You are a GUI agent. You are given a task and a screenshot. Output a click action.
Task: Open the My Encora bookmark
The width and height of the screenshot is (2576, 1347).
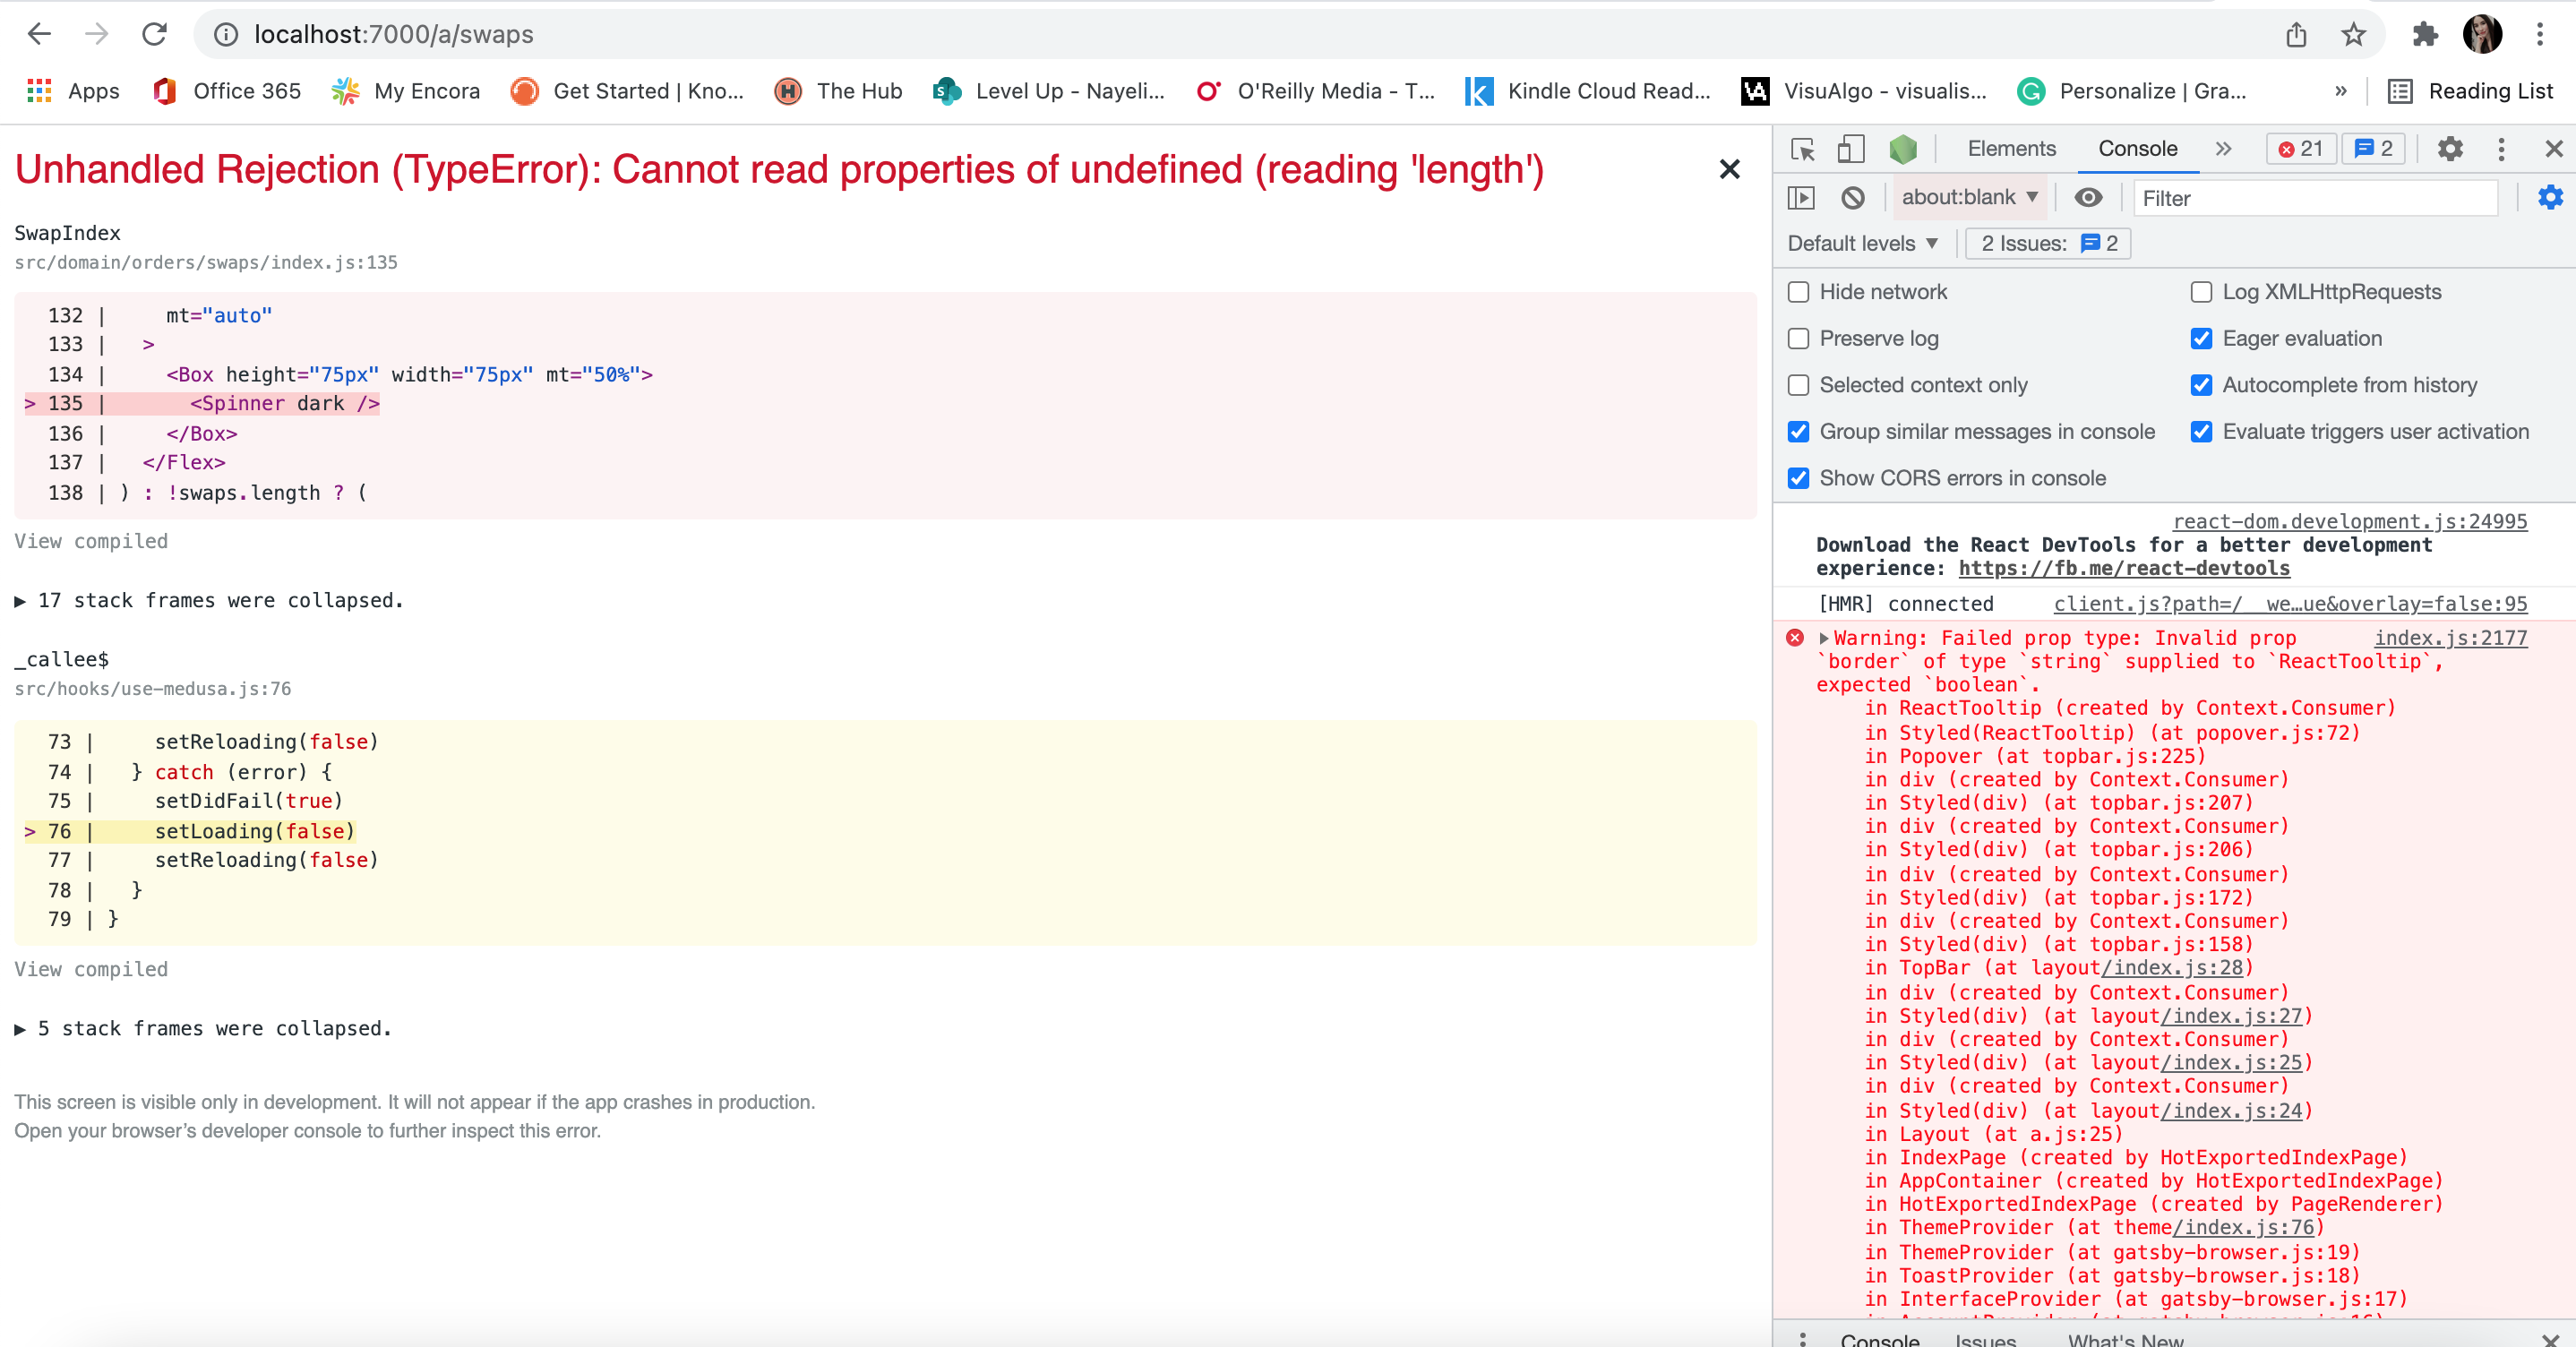pyautogui.click(x=406, y=91)
